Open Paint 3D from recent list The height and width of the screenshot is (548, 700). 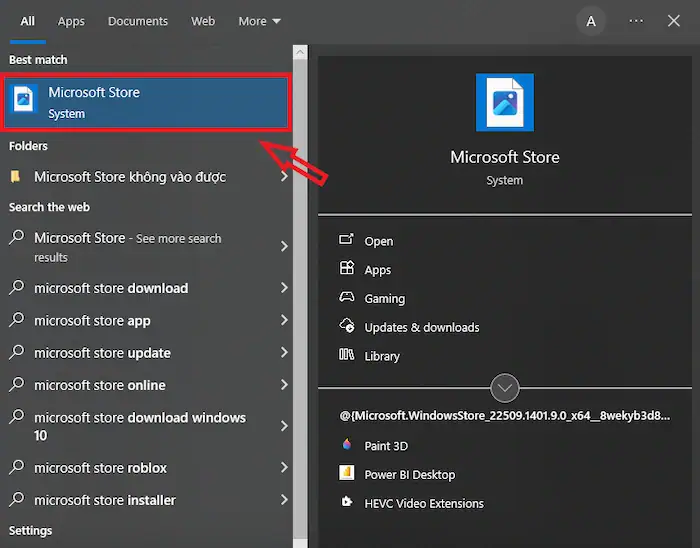[x=386, y=446]
